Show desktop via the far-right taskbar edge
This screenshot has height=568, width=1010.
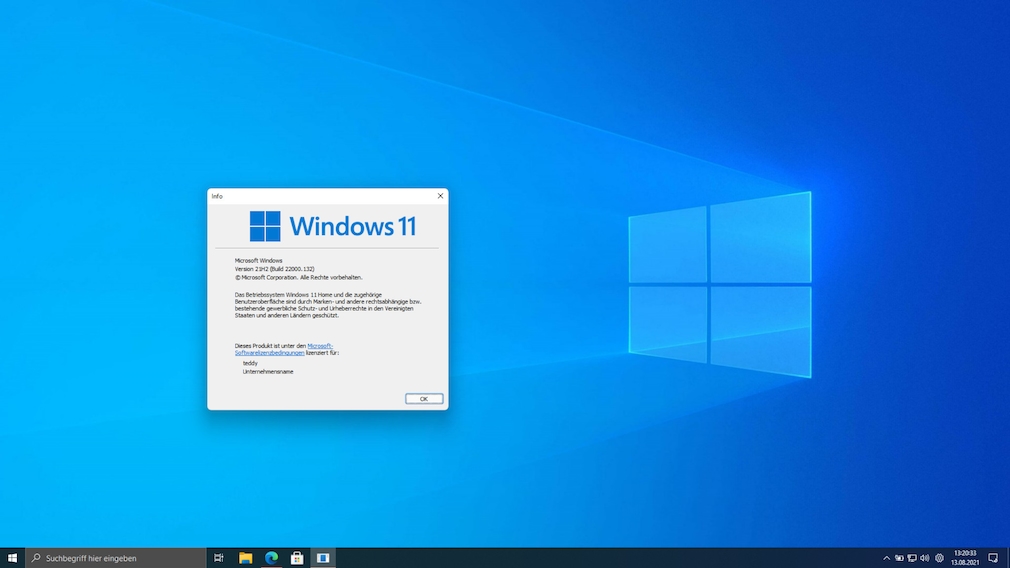[x=1008, y=558]
